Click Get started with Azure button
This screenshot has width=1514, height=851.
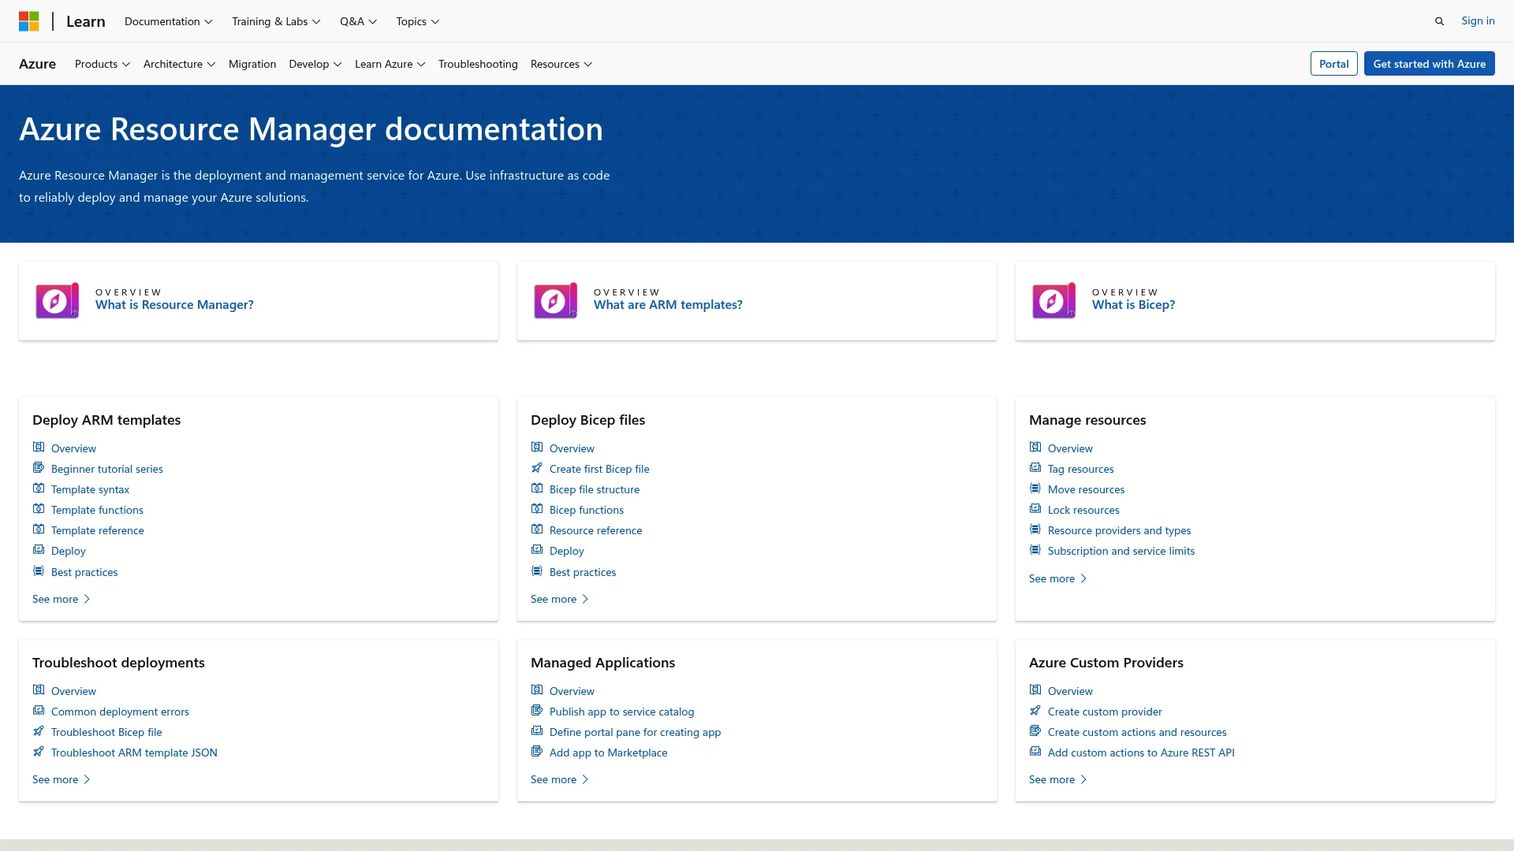tap(1429, 64)
